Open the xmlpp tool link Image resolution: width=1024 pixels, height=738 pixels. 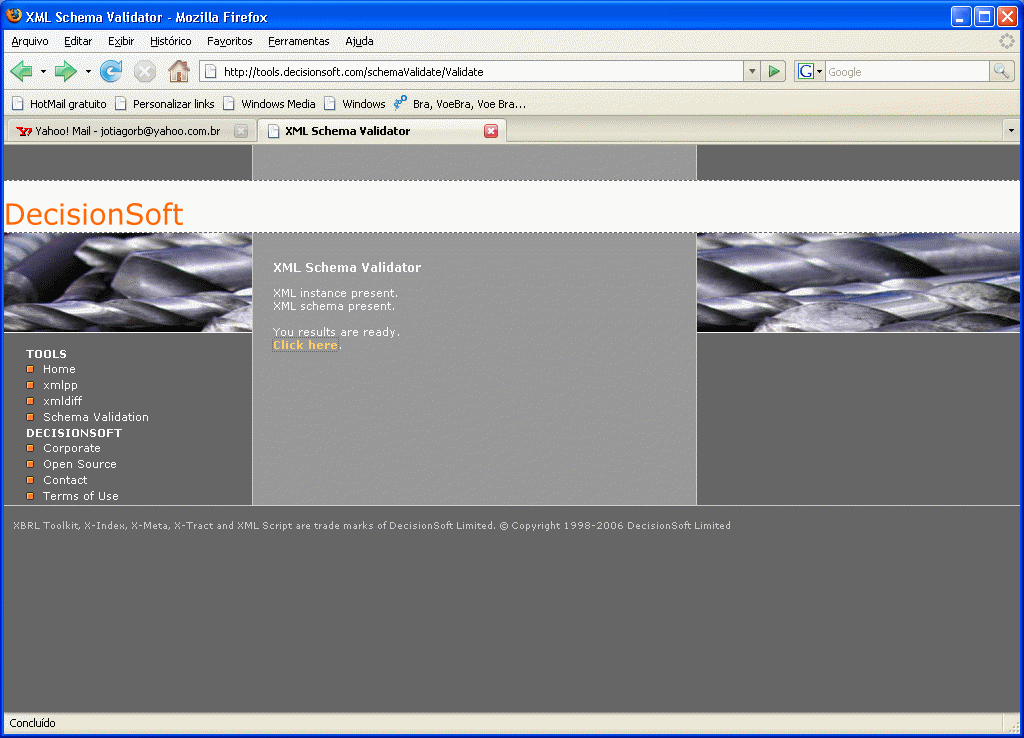[60, 385]
